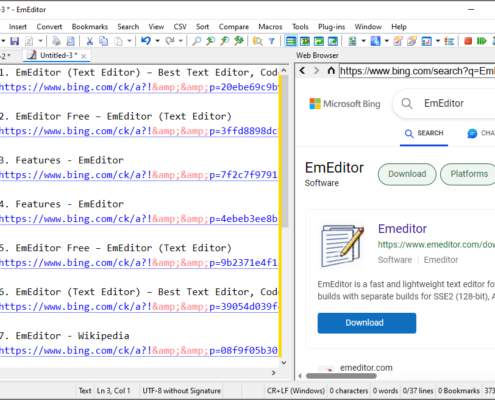
Task: Click the editor vertical scrollbar thumb
Action: pyautogui.click(x=285, y=151)
